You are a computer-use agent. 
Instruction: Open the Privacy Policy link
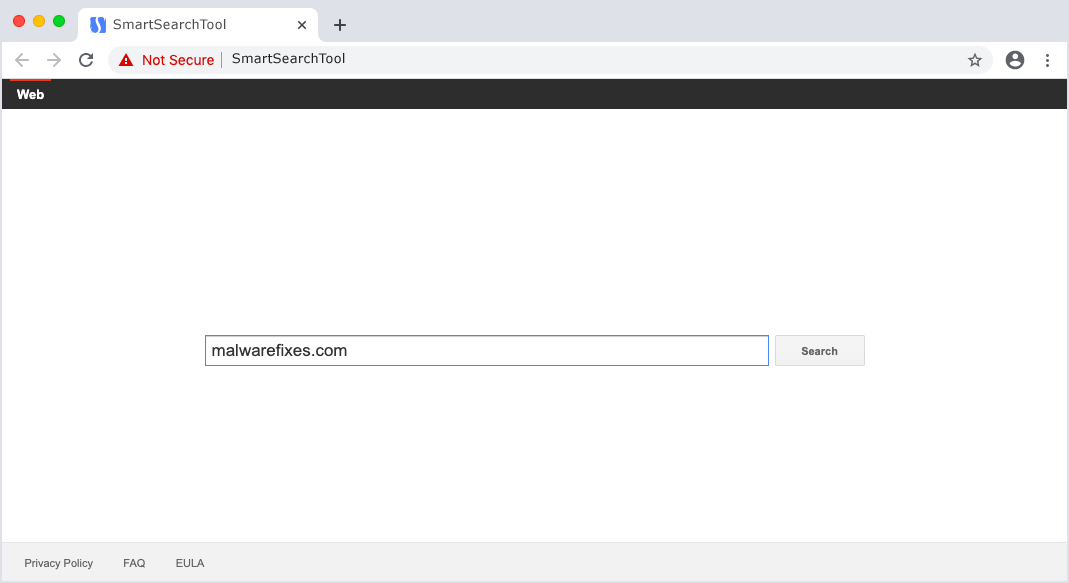59,563
